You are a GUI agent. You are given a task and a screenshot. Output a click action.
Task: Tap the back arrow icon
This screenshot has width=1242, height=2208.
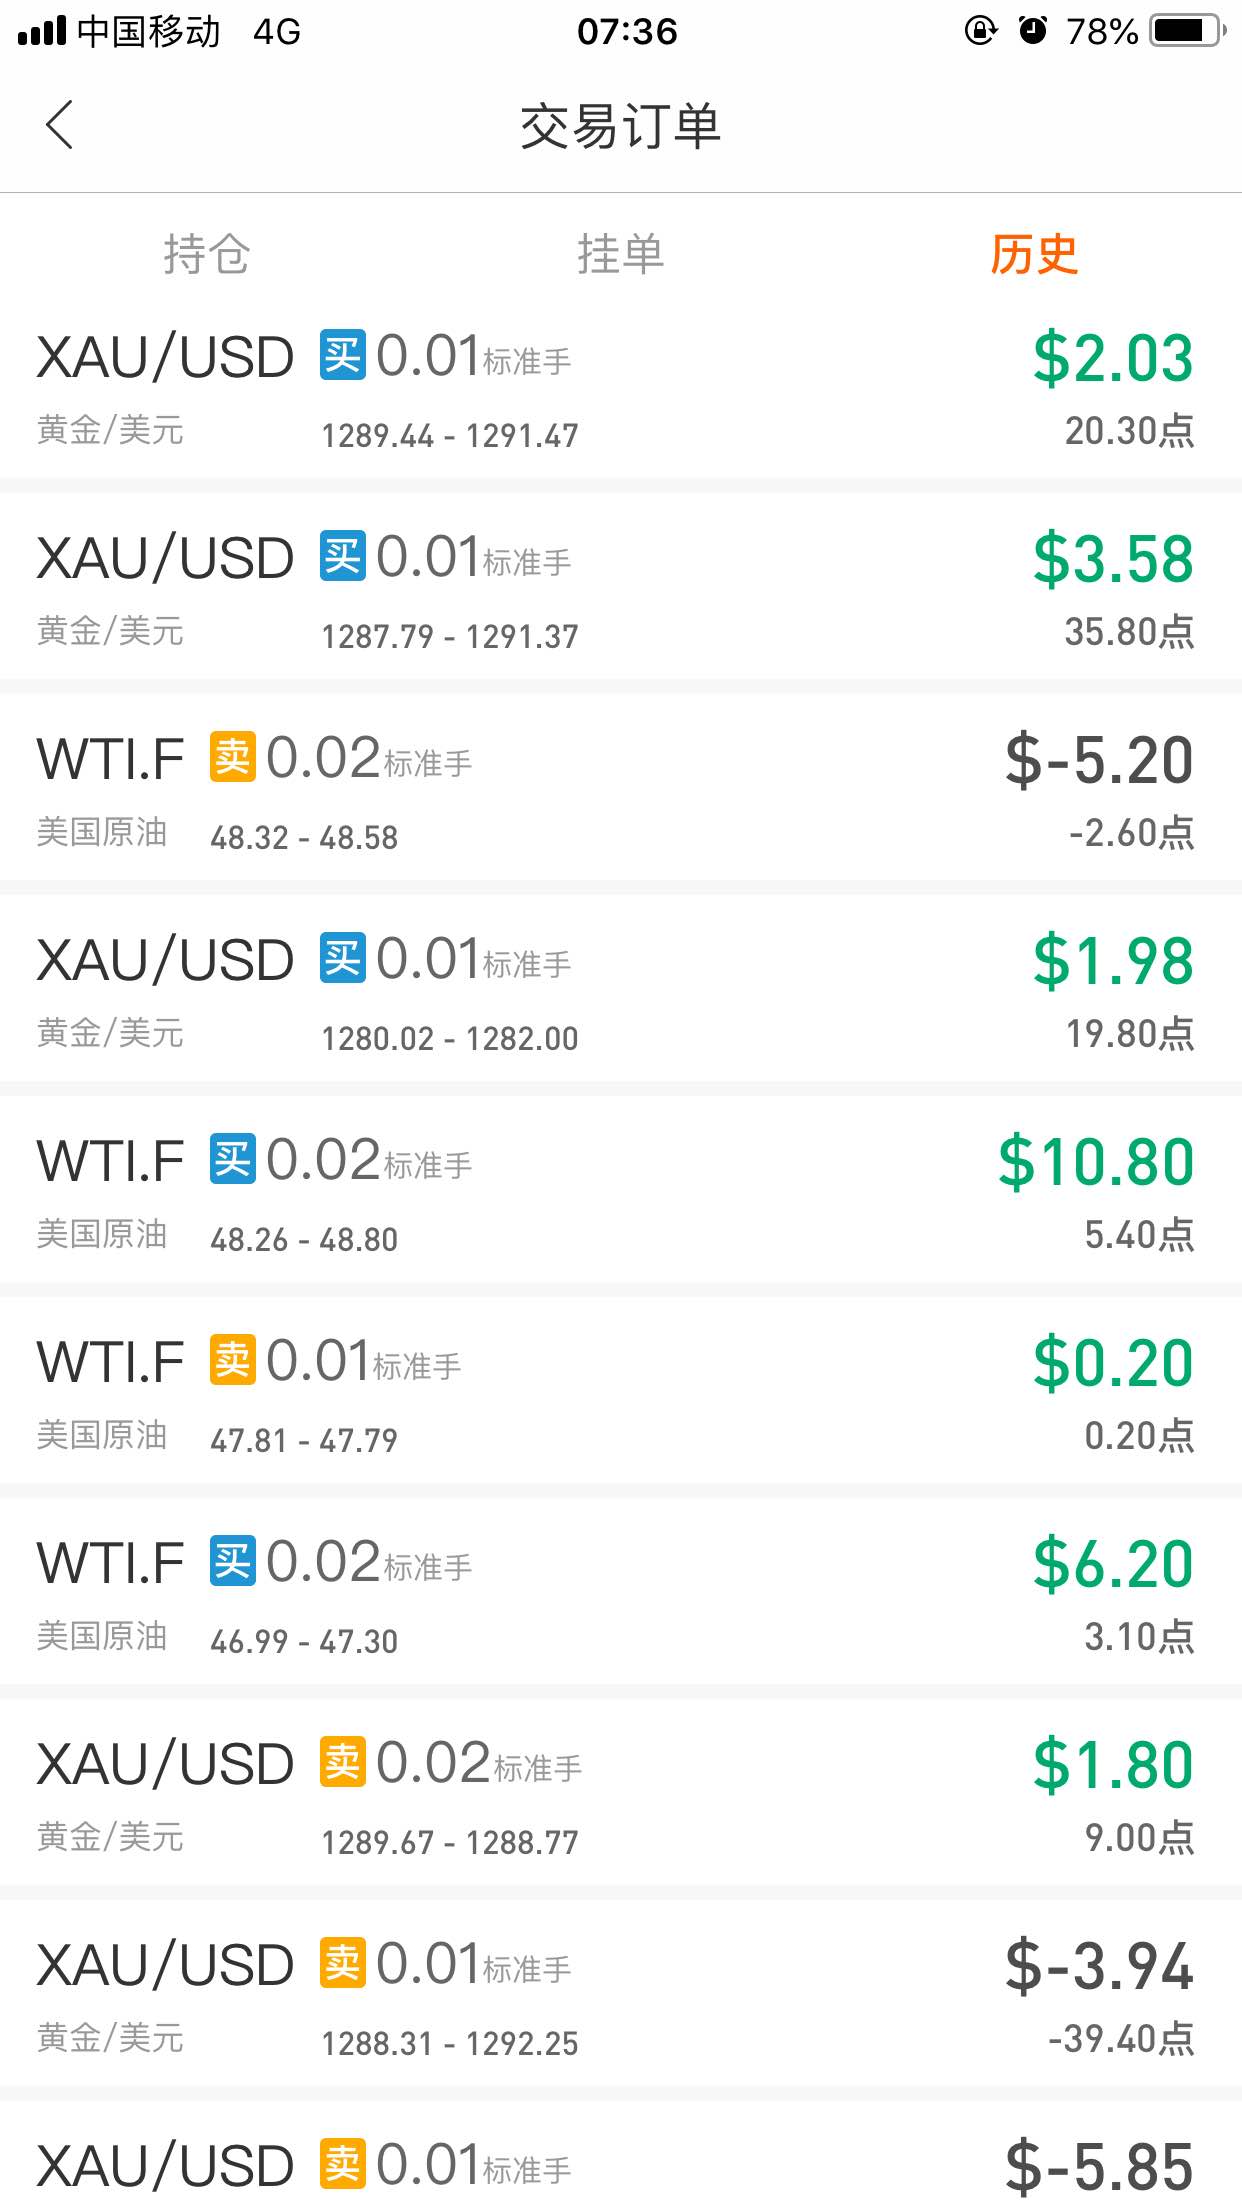(60, 125)
